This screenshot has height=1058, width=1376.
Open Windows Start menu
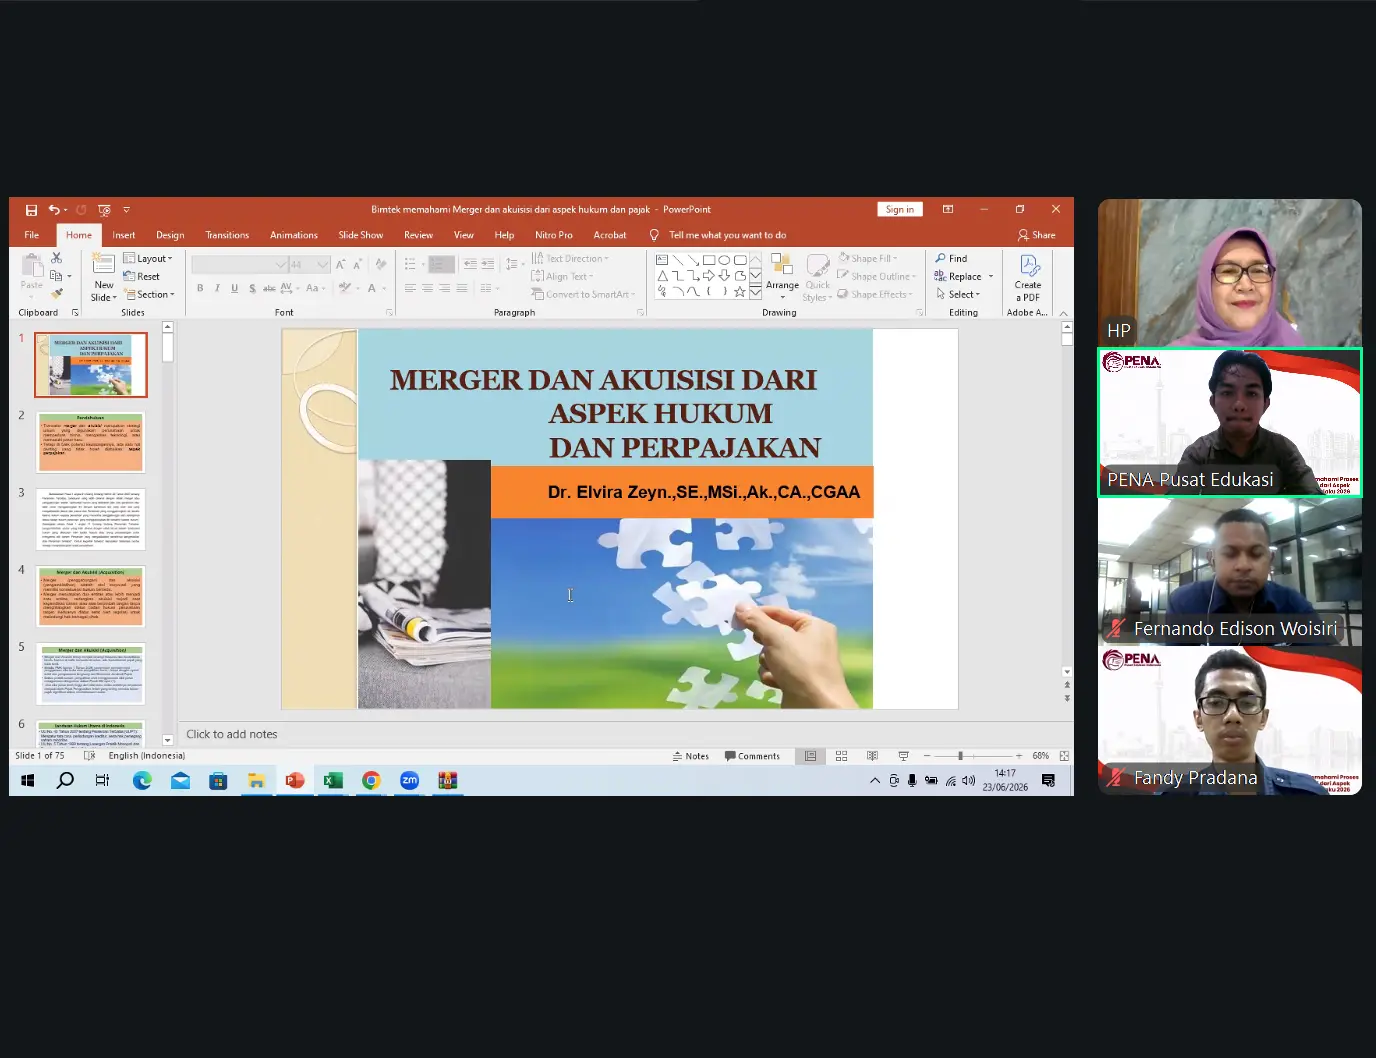tap(27, 780)
